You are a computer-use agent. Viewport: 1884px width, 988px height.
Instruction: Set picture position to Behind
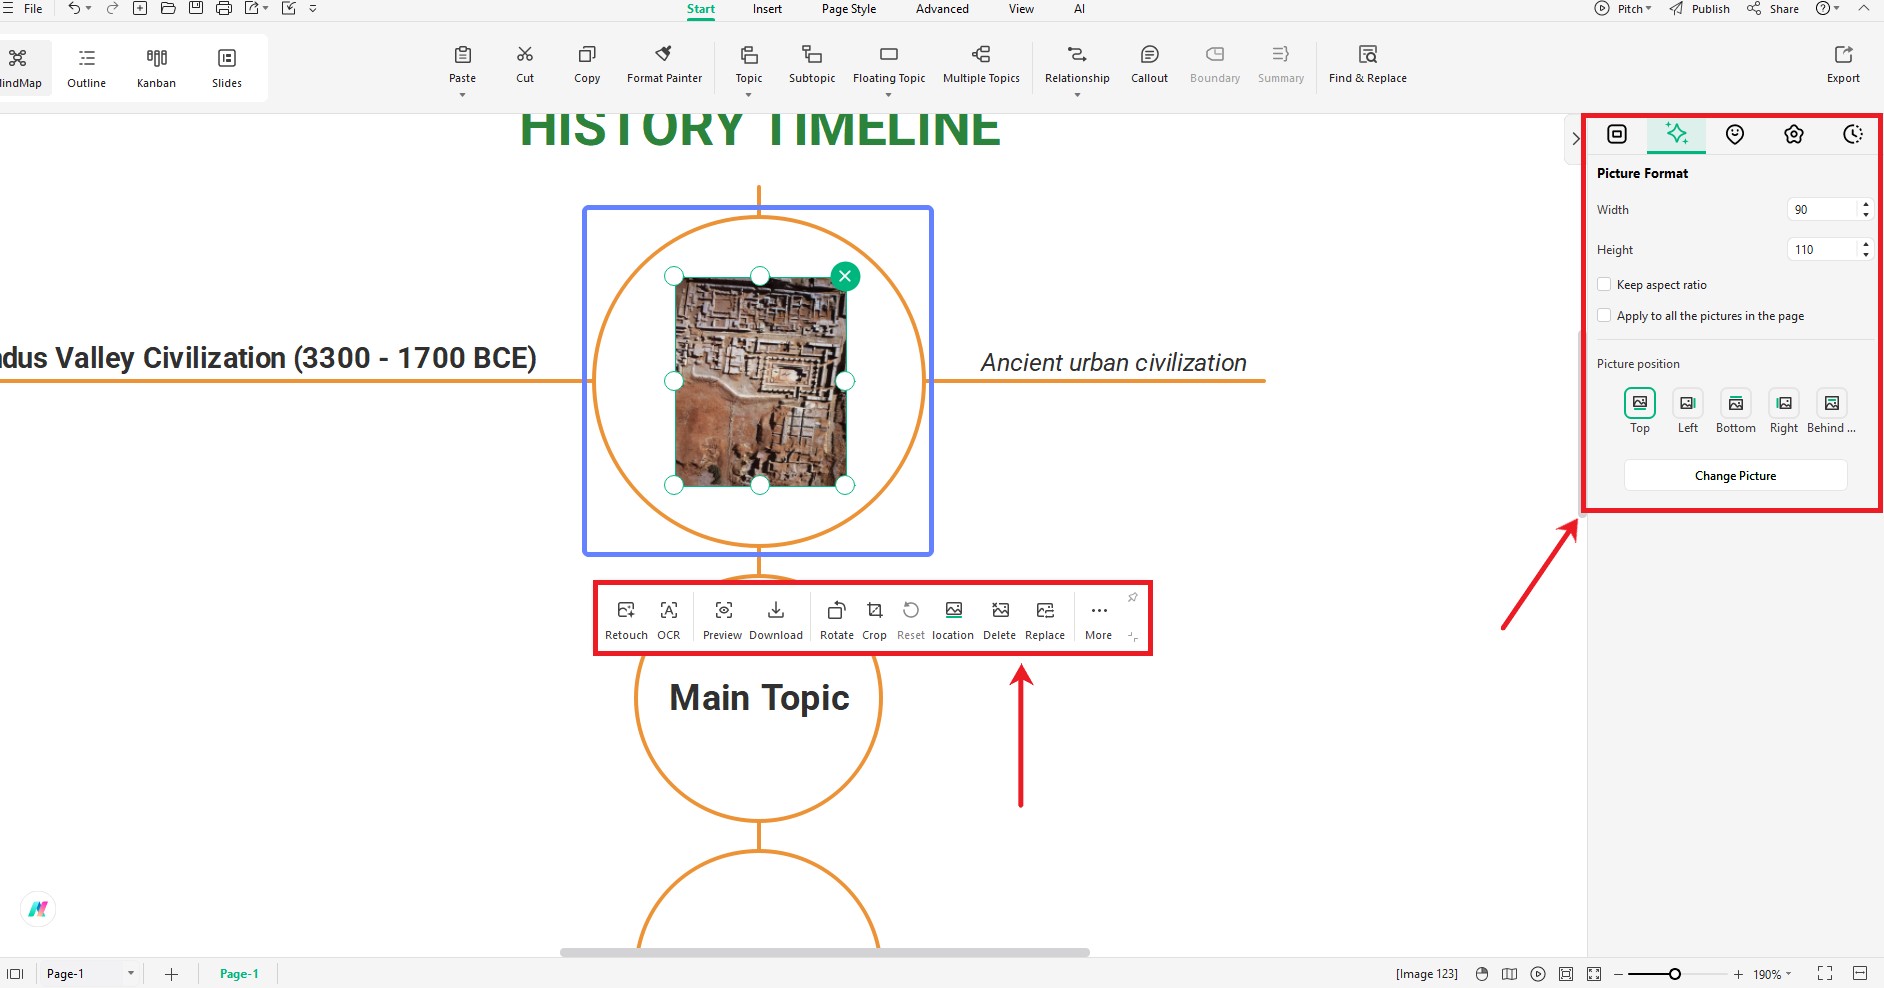click(x=1832, y=403)
